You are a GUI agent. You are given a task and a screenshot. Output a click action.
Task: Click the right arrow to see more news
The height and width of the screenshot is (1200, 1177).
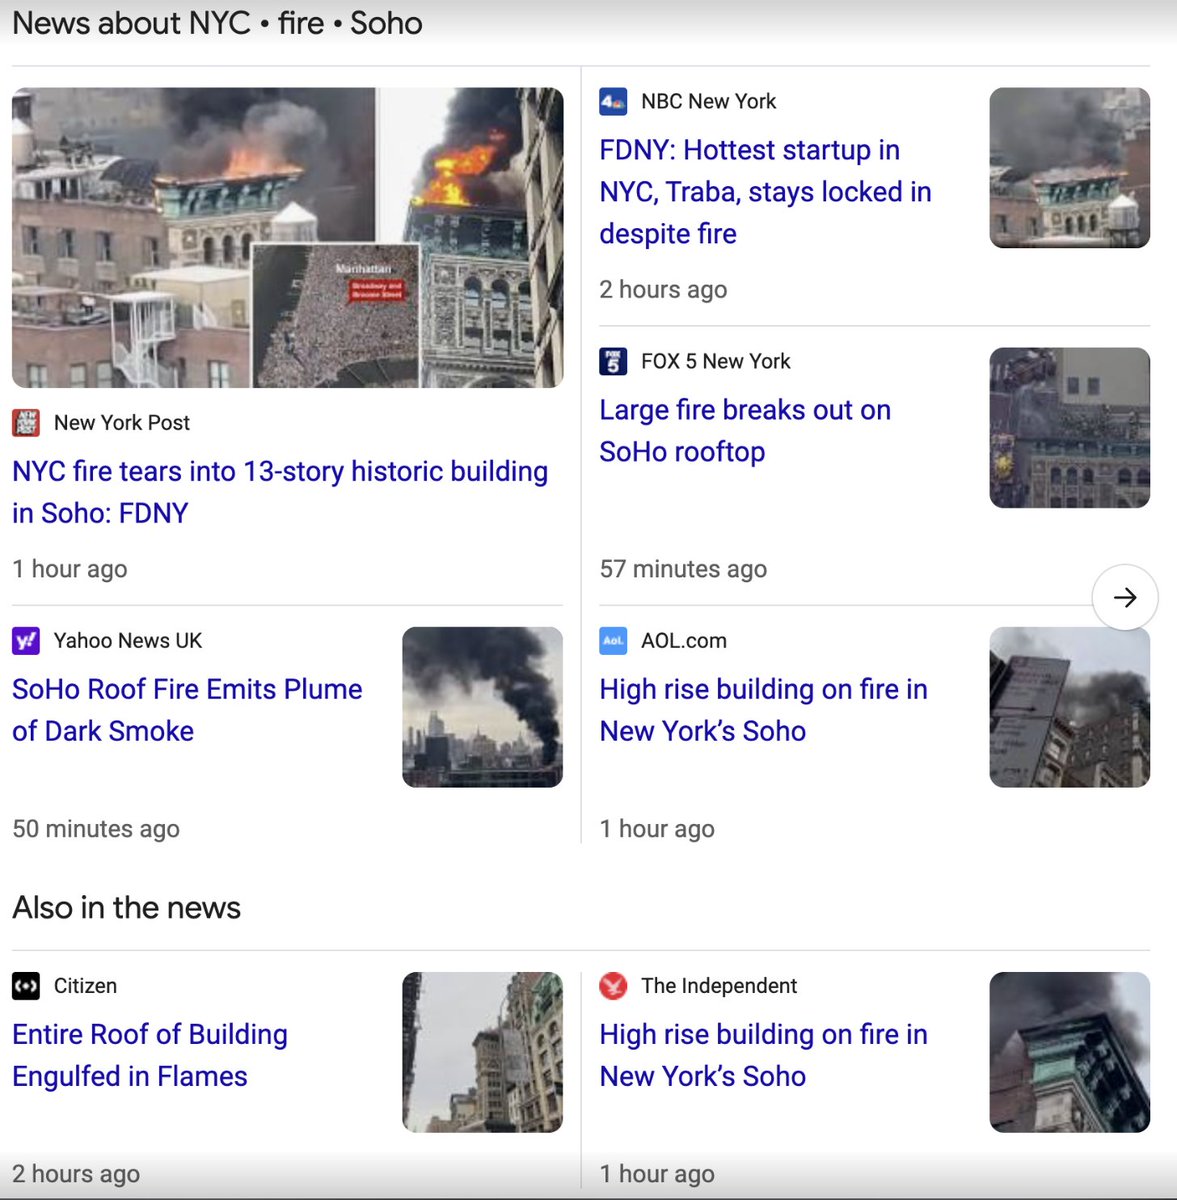1125,597
